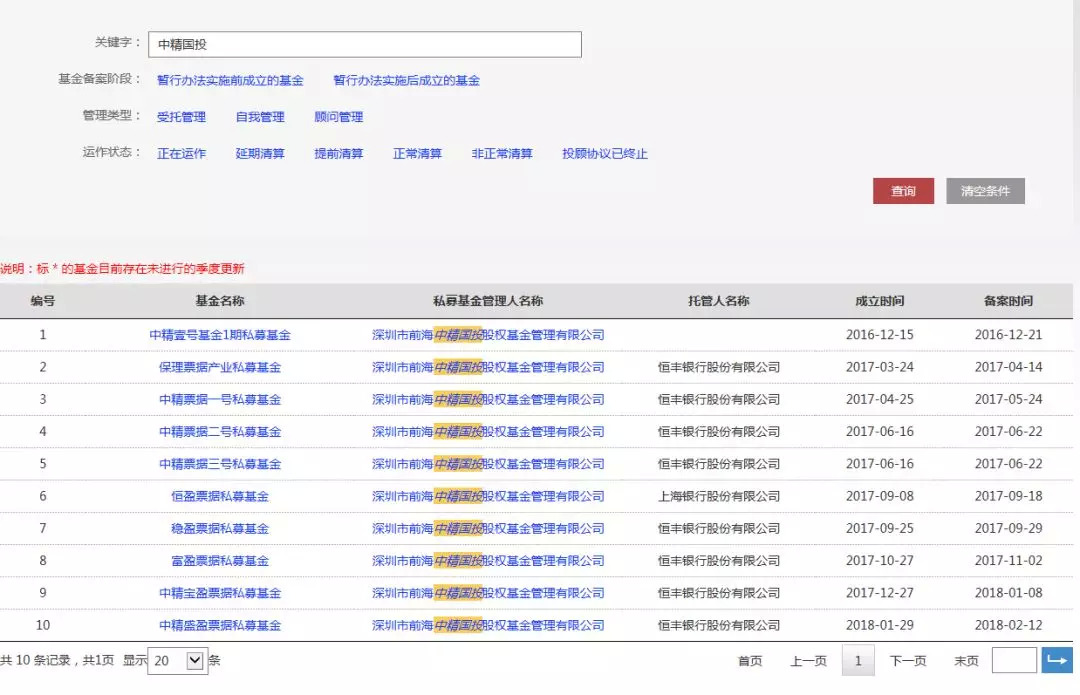This screenshot has height=695, width=1080.
Task: Select 暂行办法实施后成立的基金 filter
Action: coord(406,80)
